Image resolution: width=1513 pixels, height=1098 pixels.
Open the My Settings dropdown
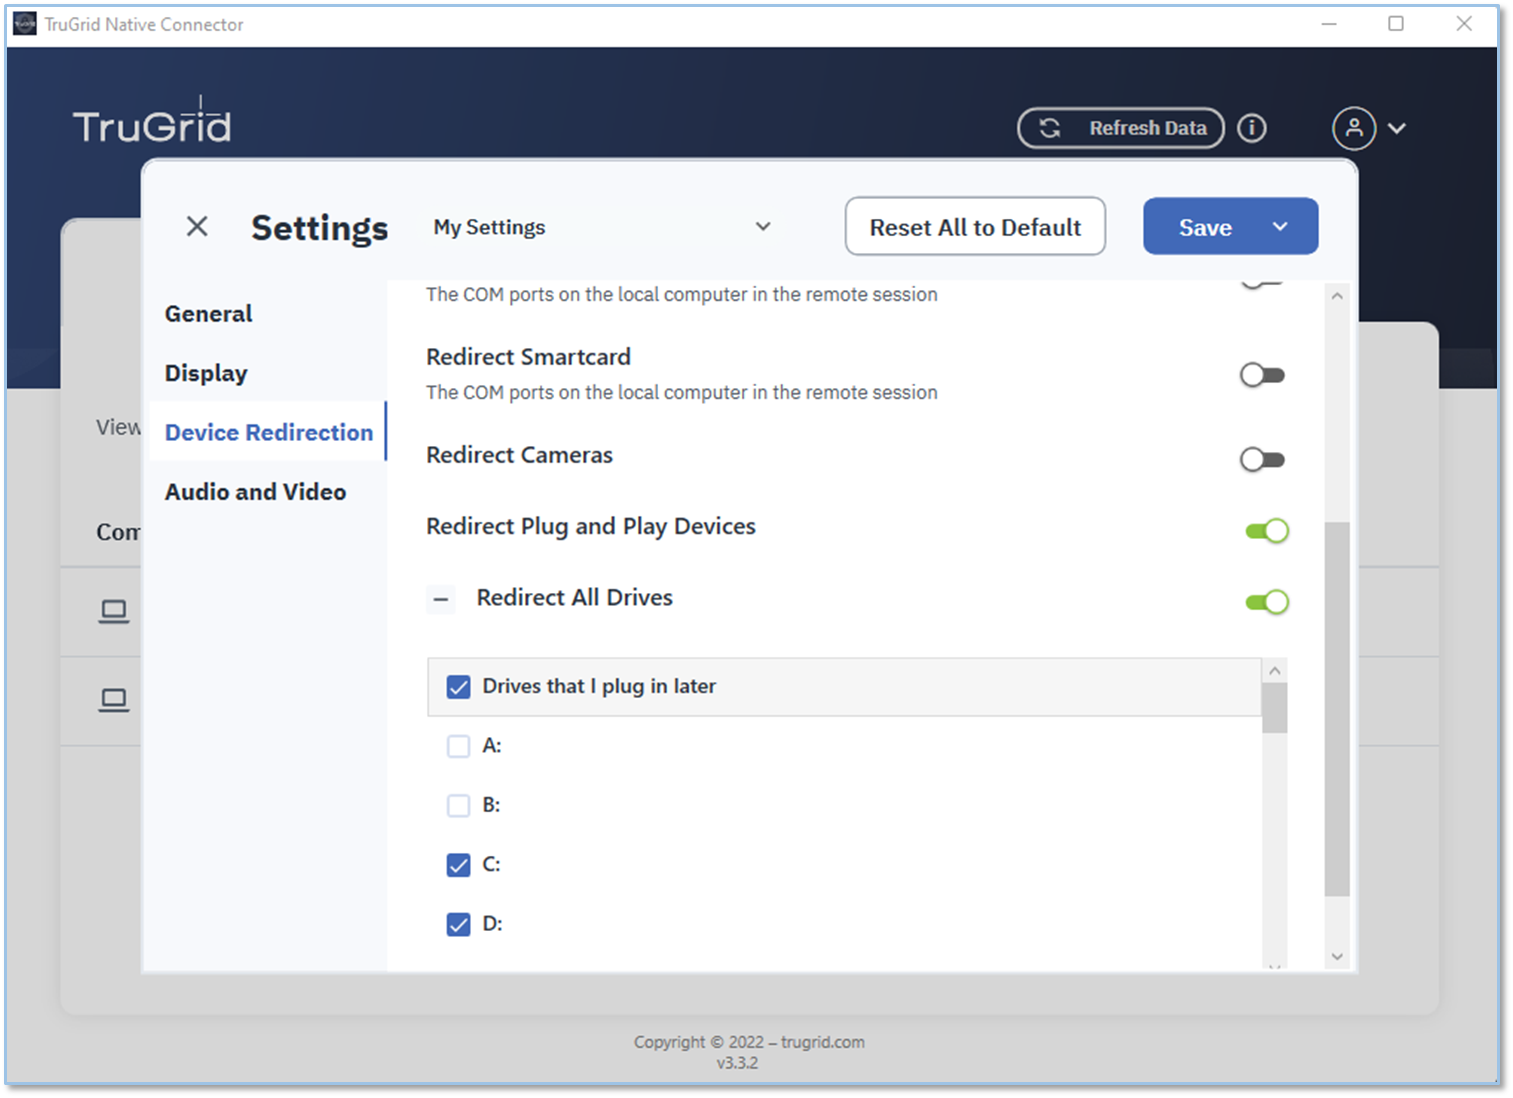click(602, 227)
